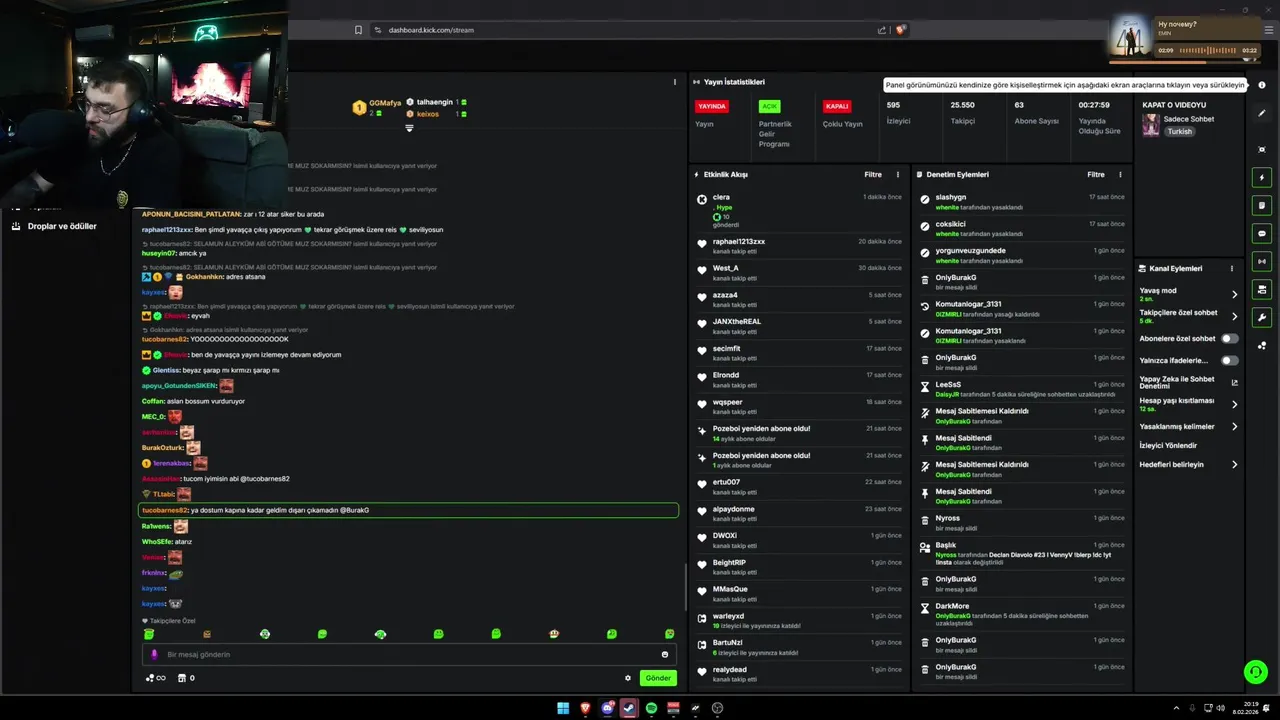Select raphael1213zxx follow event in activity feed
1280x720 pixels.
point(799,246)
